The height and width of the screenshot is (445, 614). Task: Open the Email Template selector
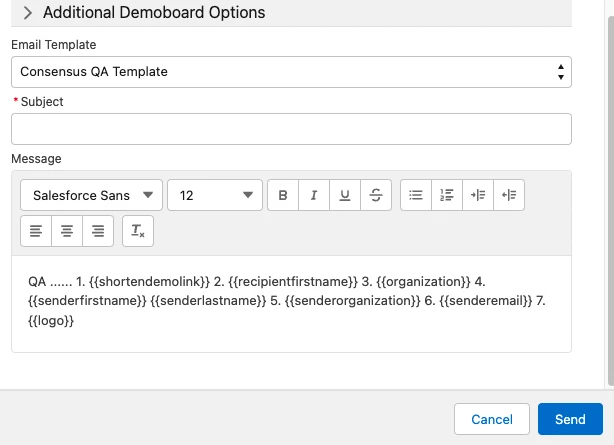click(291, 72)
